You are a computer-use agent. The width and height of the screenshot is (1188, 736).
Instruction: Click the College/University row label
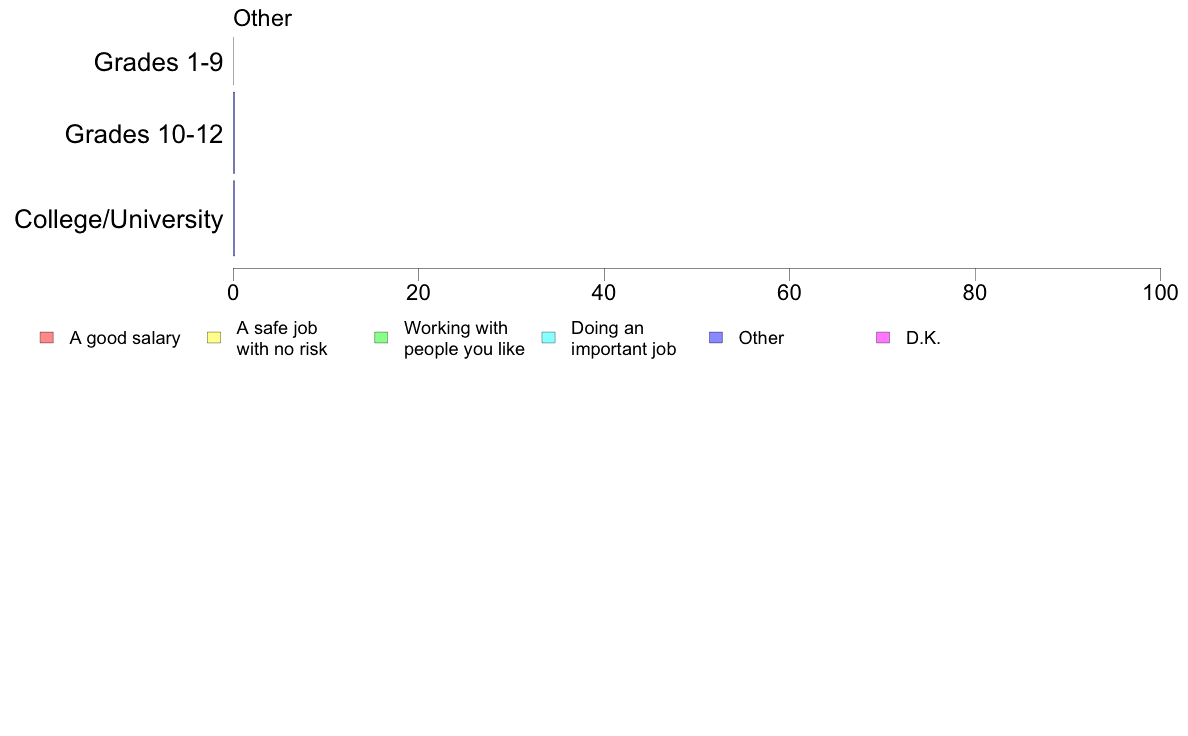[119, 219]
